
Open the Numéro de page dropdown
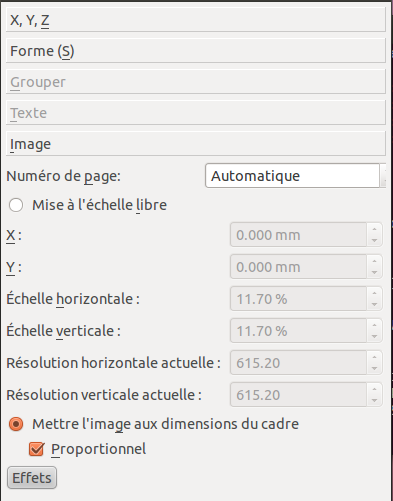pos(295,176)
